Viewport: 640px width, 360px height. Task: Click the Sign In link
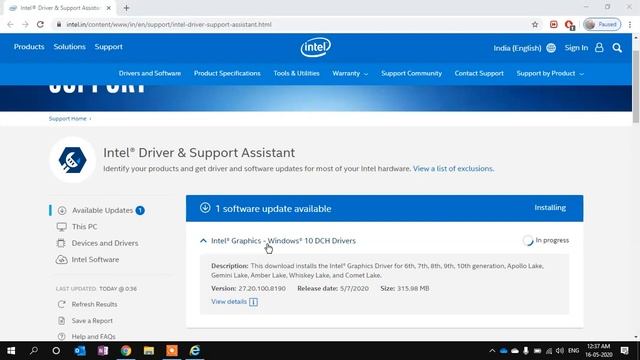tap(576, 48)
